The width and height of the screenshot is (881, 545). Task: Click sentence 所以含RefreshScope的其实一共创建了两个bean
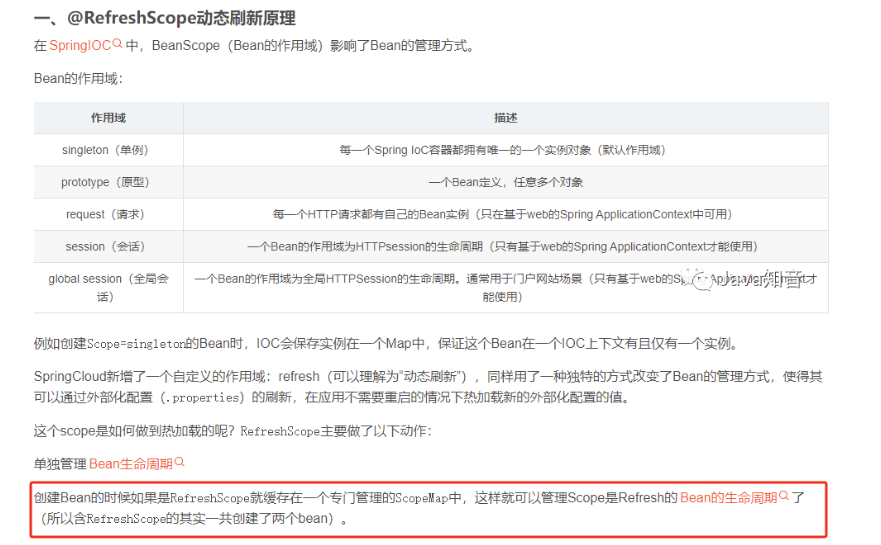pos(190,519)
